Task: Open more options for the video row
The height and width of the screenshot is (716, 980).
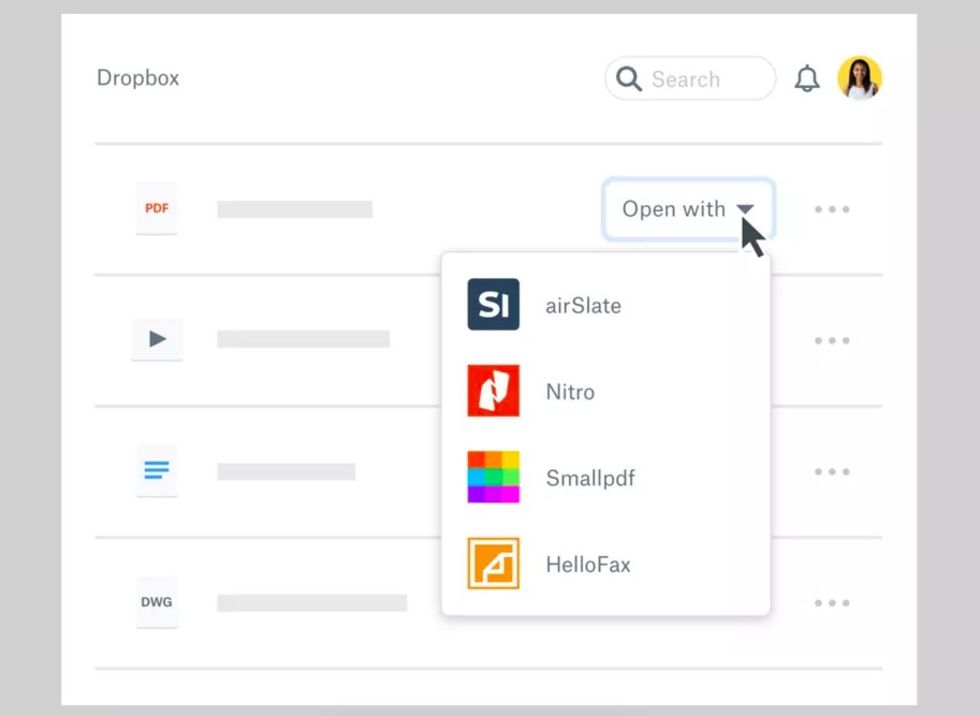Action: (832, 341)
